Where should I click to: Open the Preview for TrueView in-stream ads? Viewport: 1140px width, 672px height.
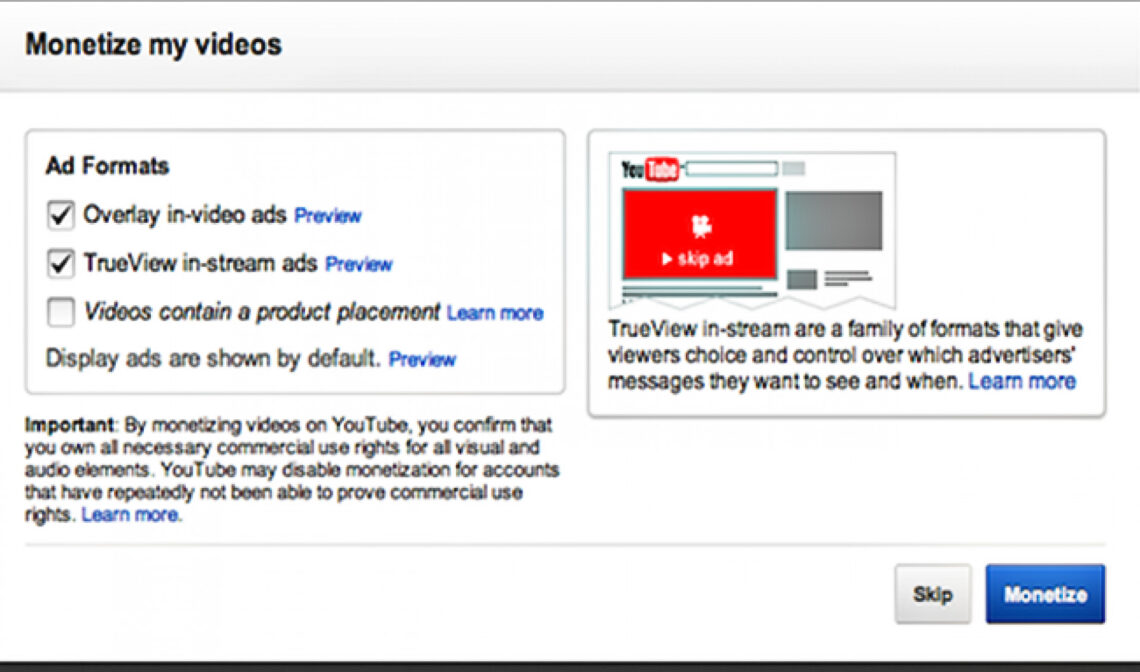pyautogui.click(x=358, y=264)
